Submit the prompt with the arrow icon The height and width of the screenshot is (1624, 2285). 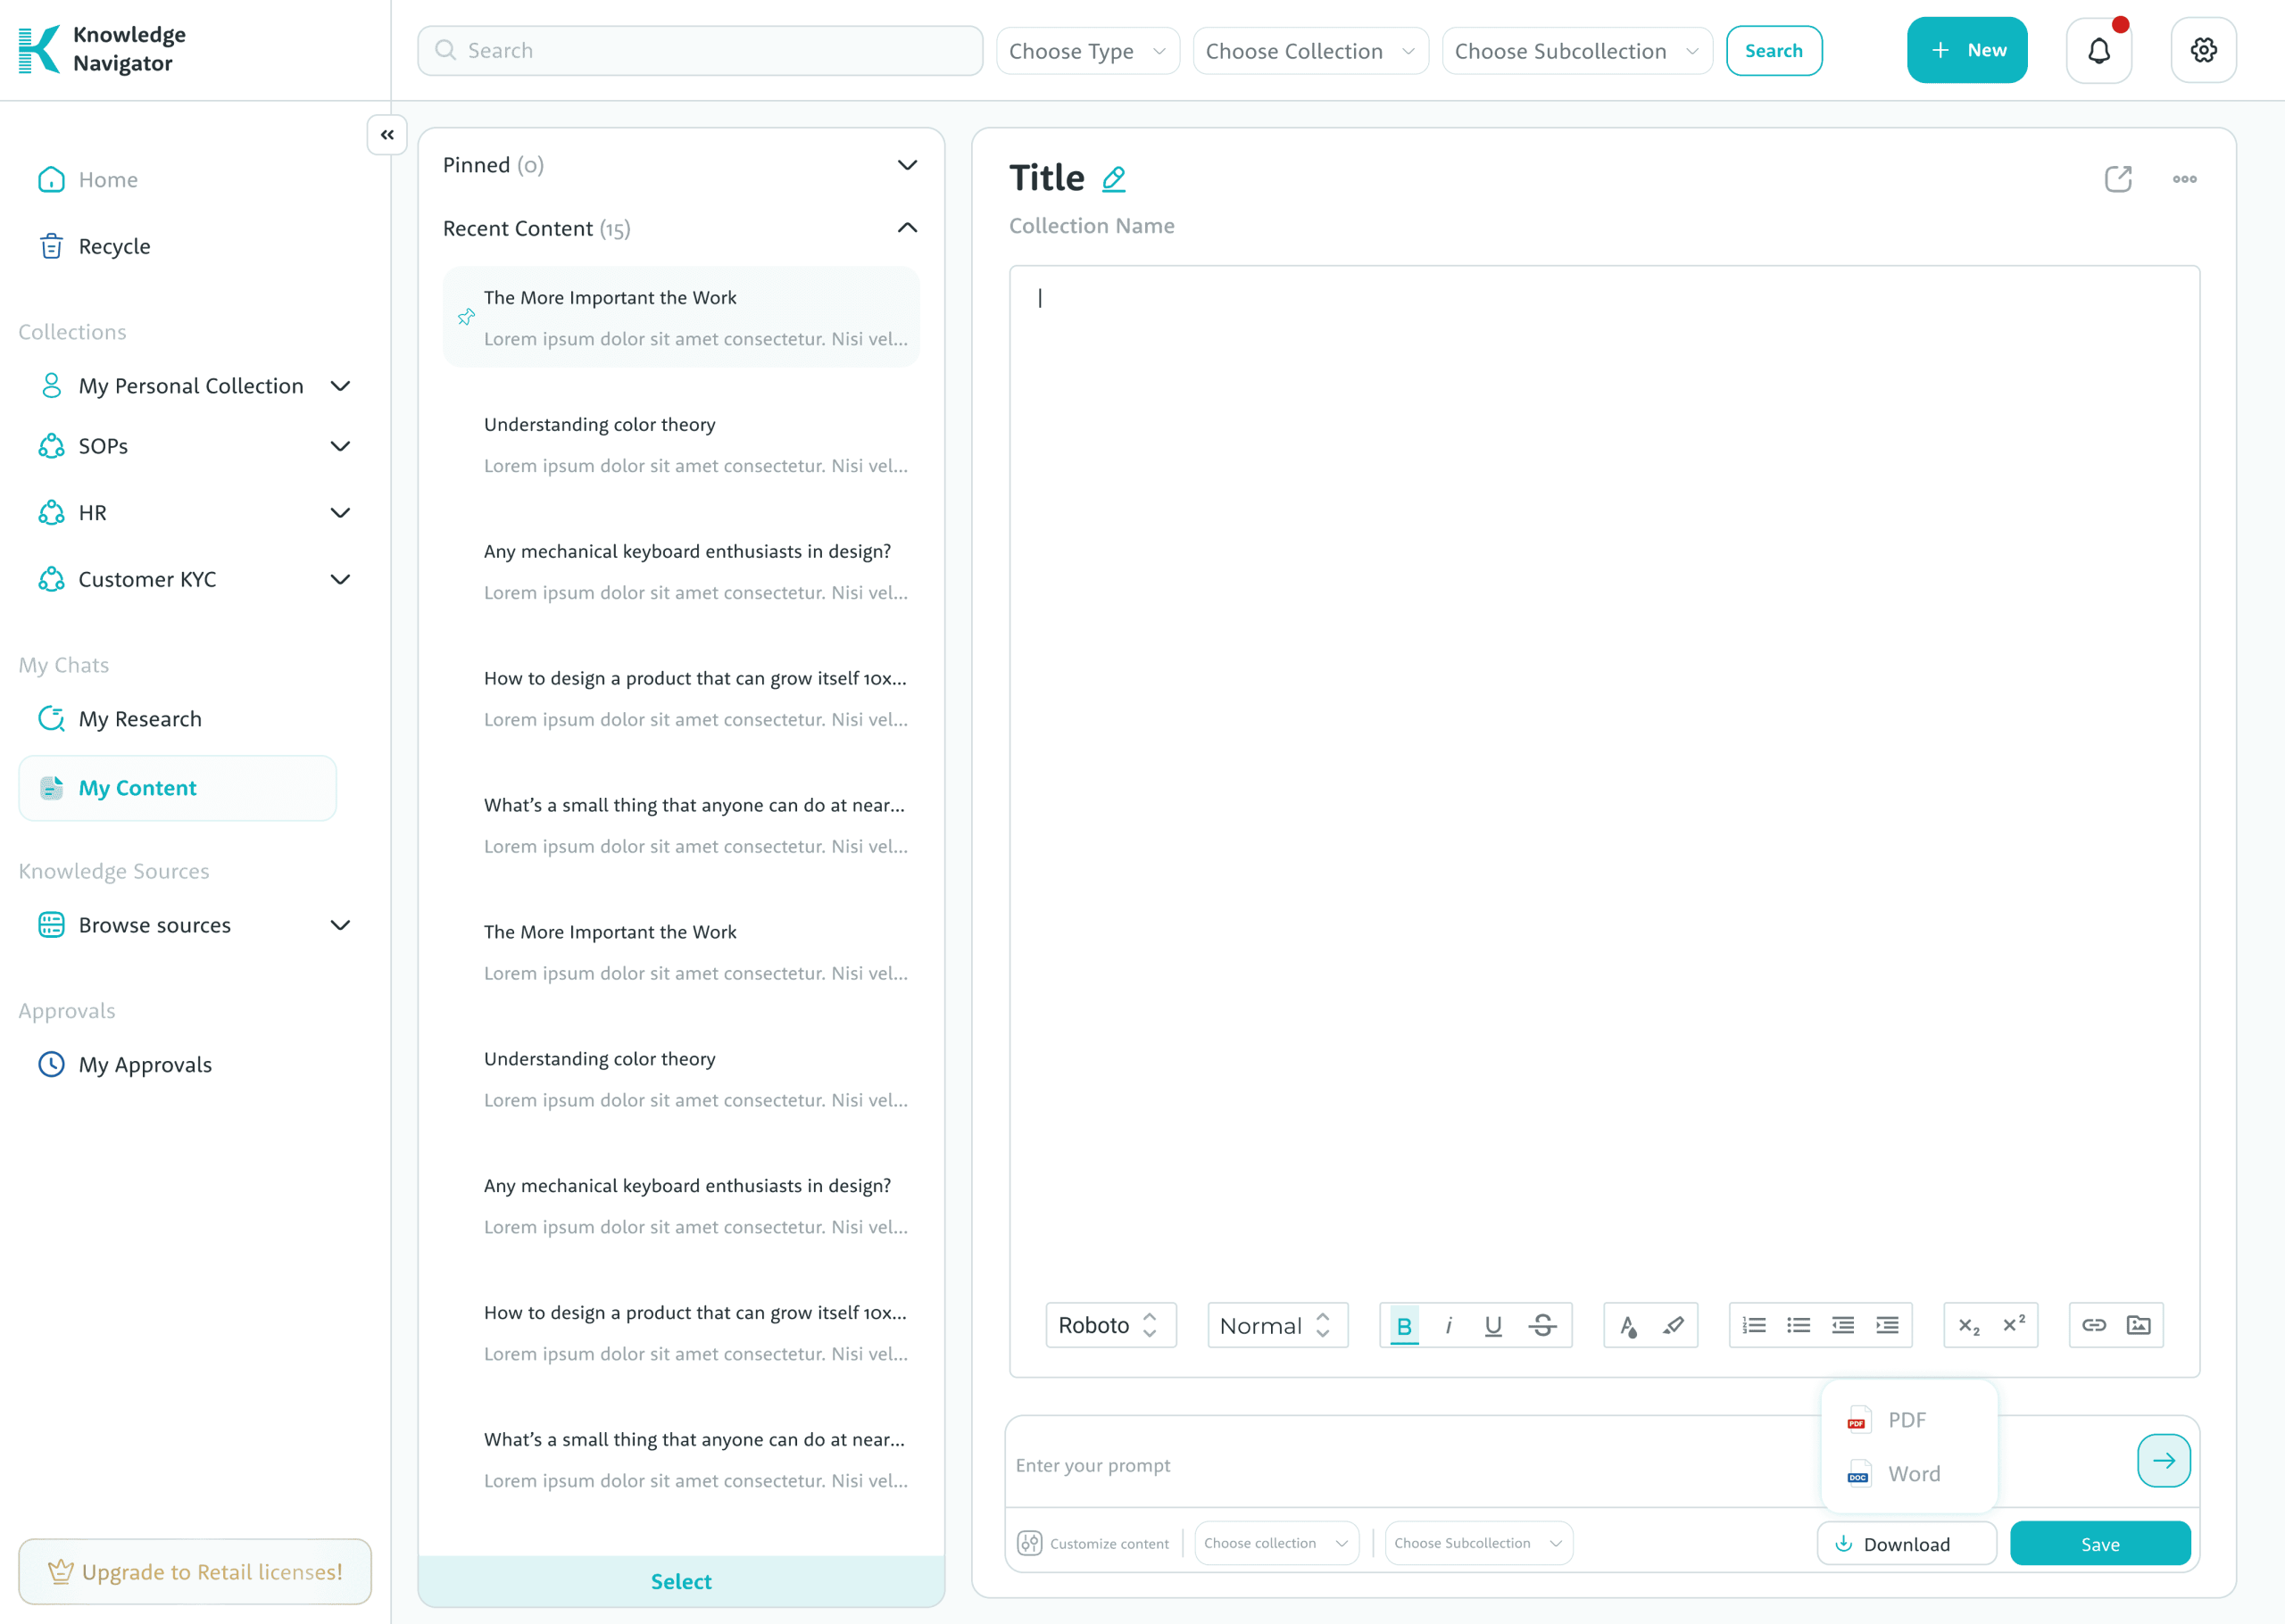click(2163, 1461)
